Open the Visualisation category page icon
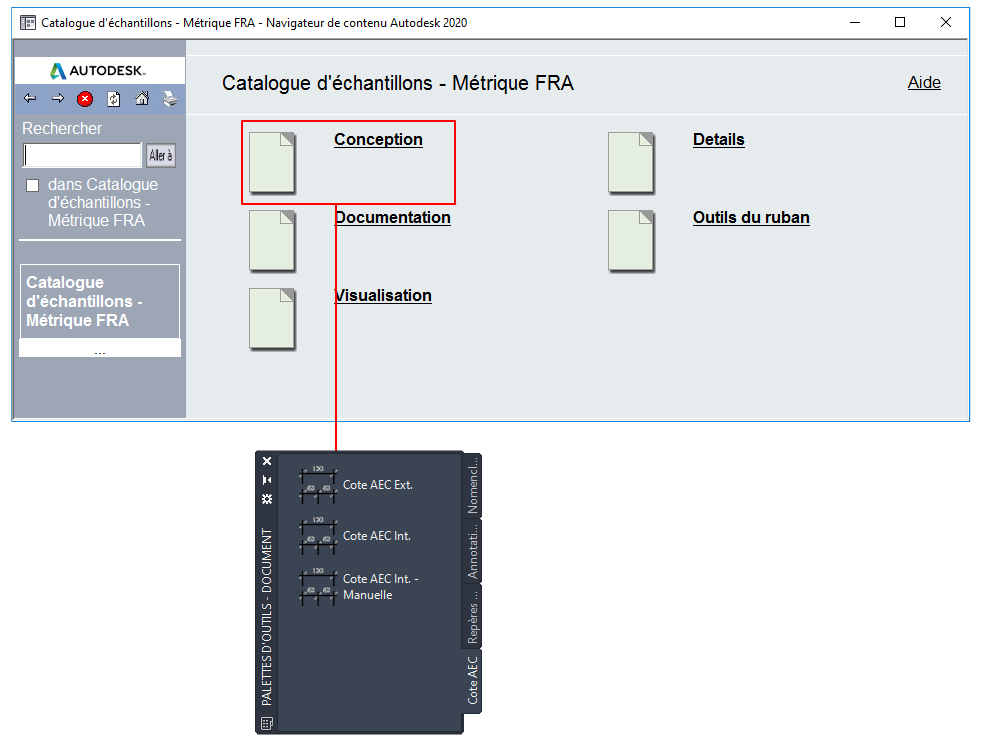 [x=272, y=318]
